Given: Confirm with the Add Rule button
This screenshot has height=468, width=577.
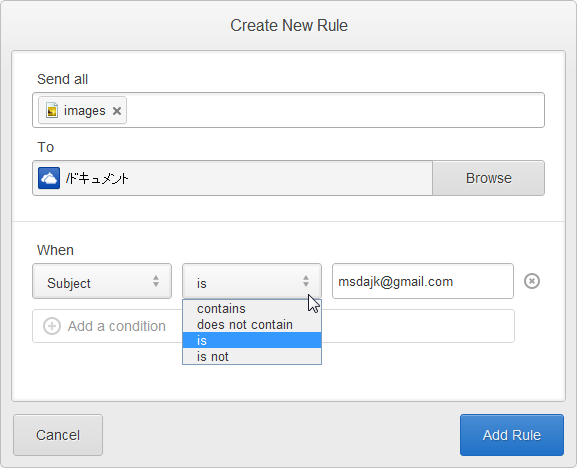Looking at the screenshot, I should click(x=511, y=435).
